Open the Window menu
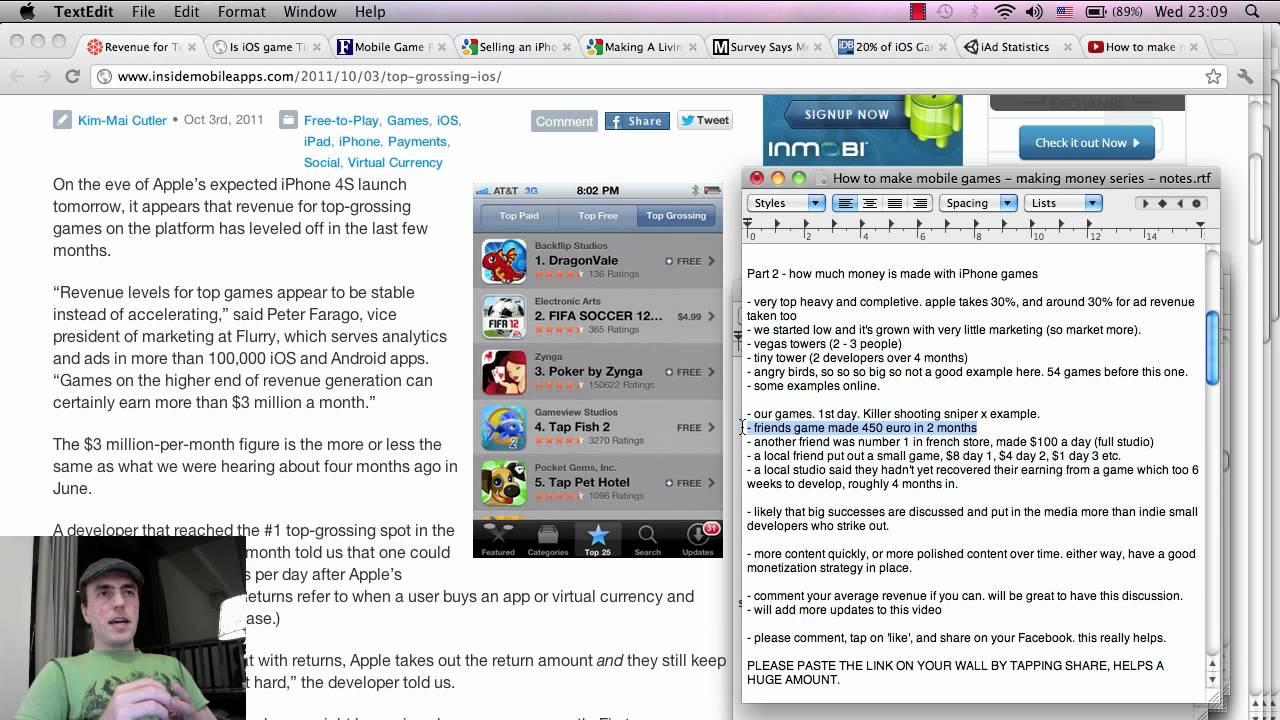 pos(309,12)
